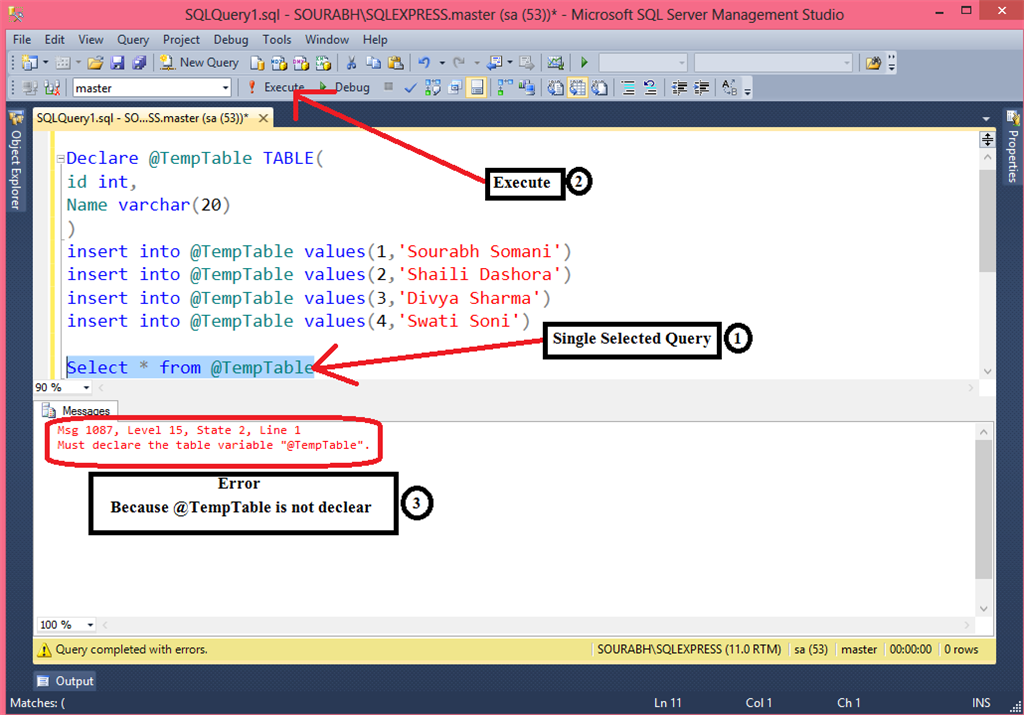
Task: Click the Cut icon in the toolbar
Action: coord(351,62)
